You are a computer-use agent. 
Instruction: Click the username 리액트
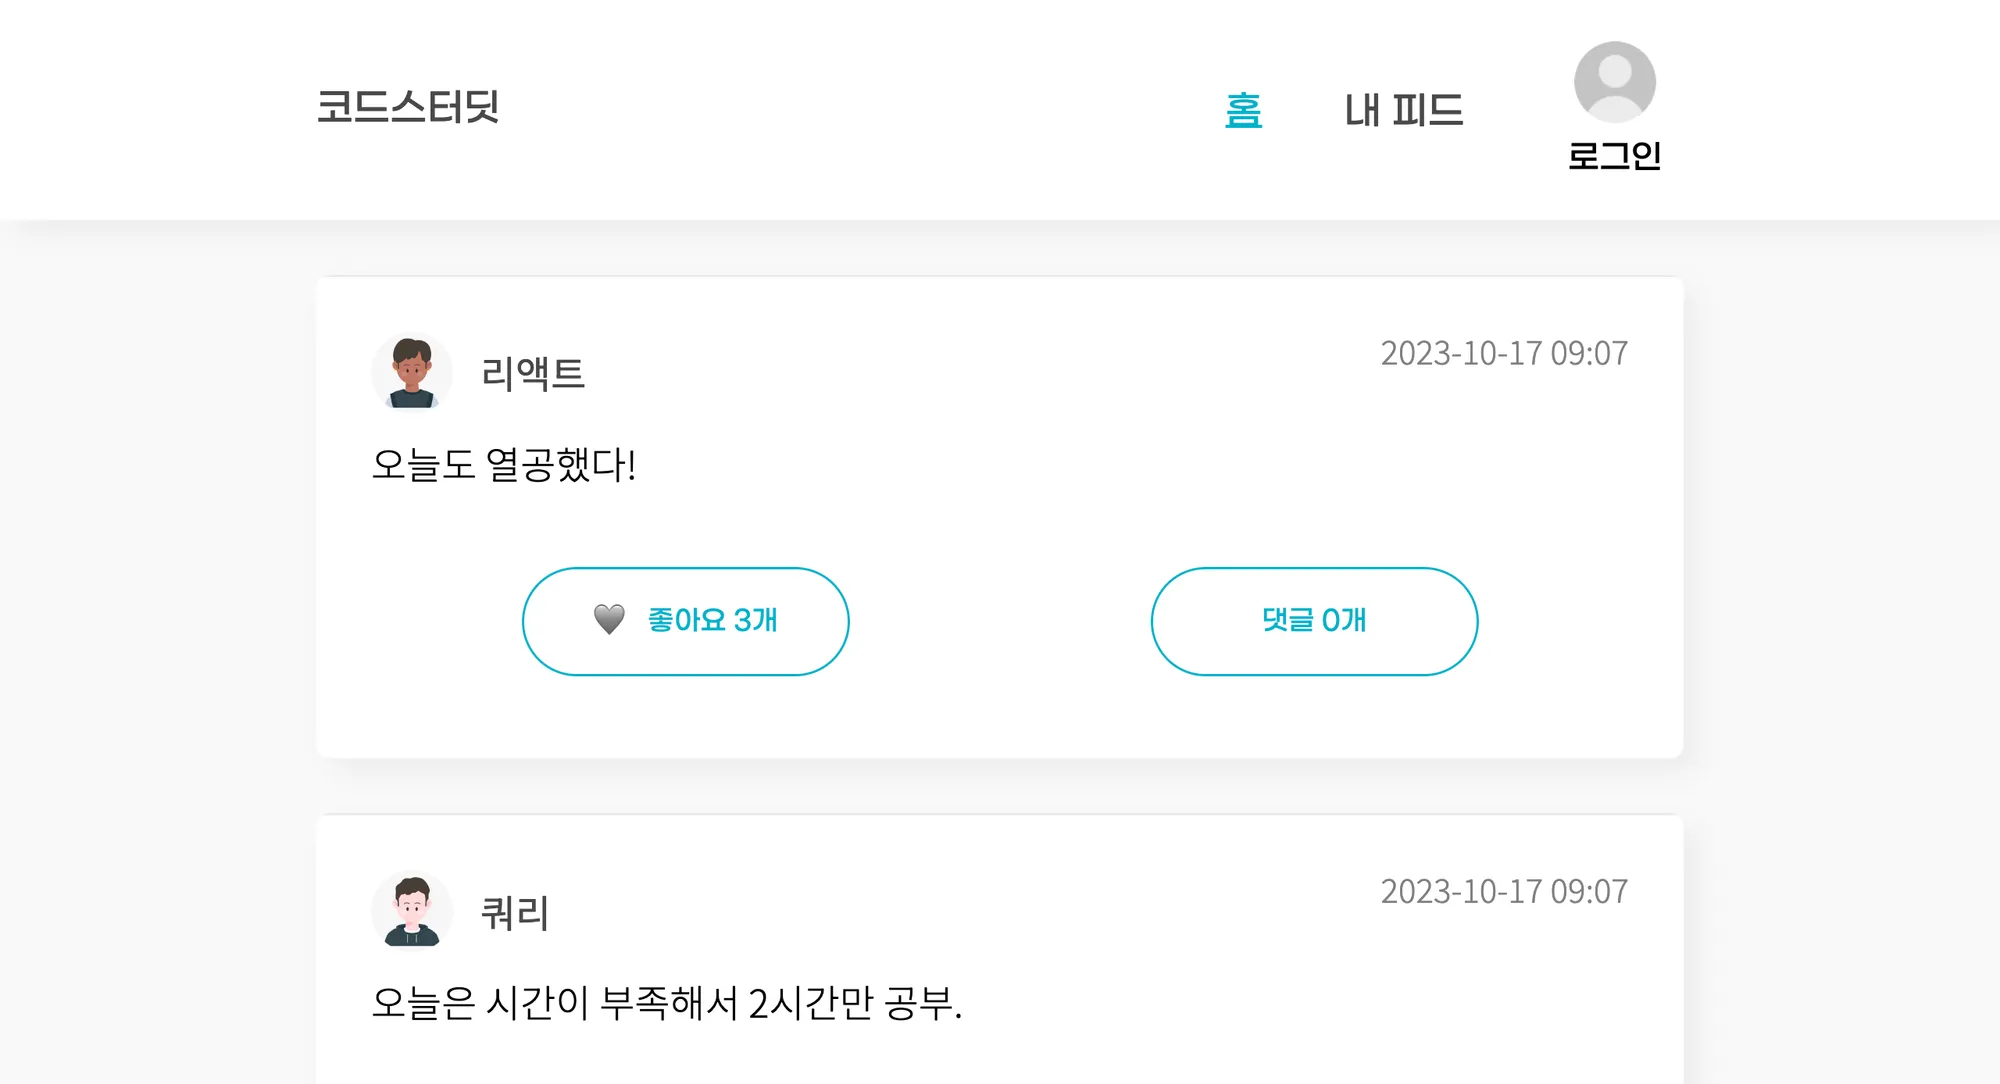pyautogui.click(x=533, y=373)
